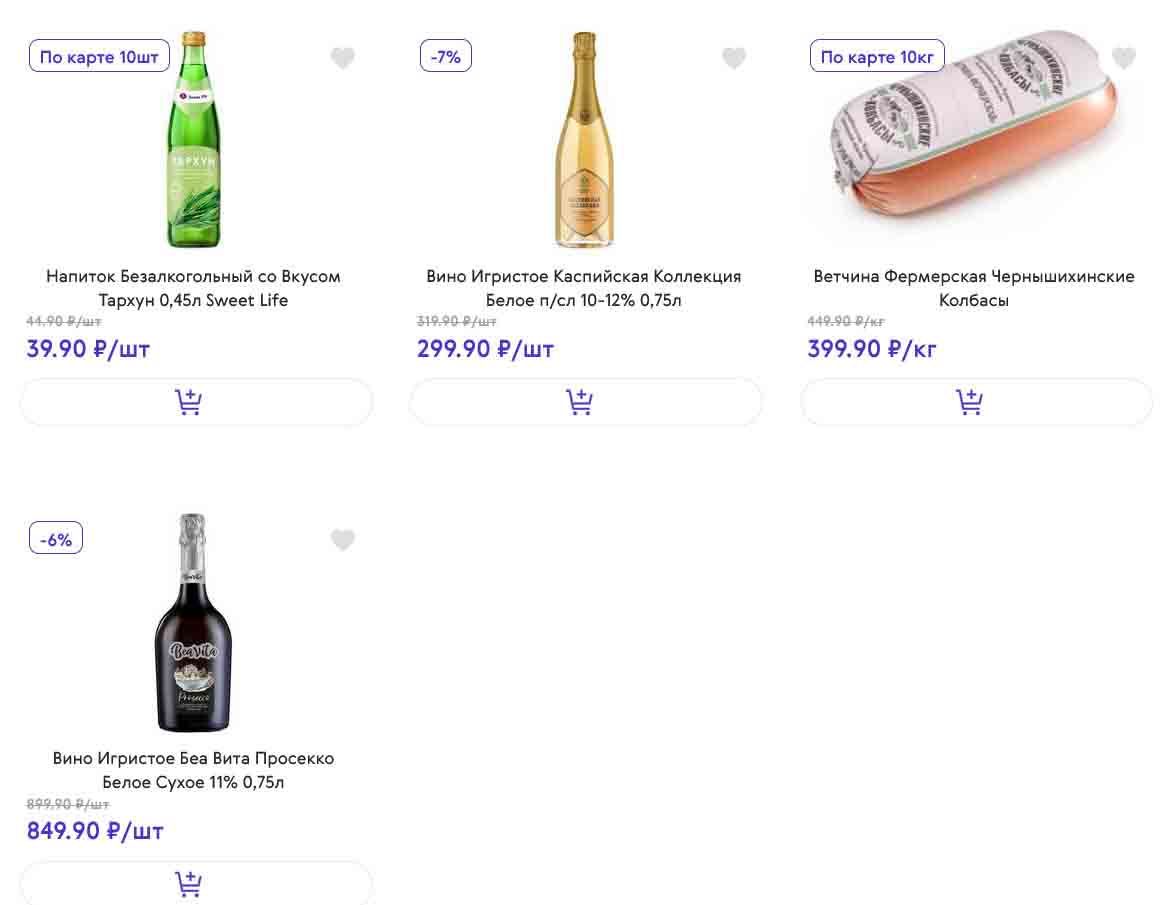
Task: Open the Tarkhun green bottle image
Action: (193, 140)
